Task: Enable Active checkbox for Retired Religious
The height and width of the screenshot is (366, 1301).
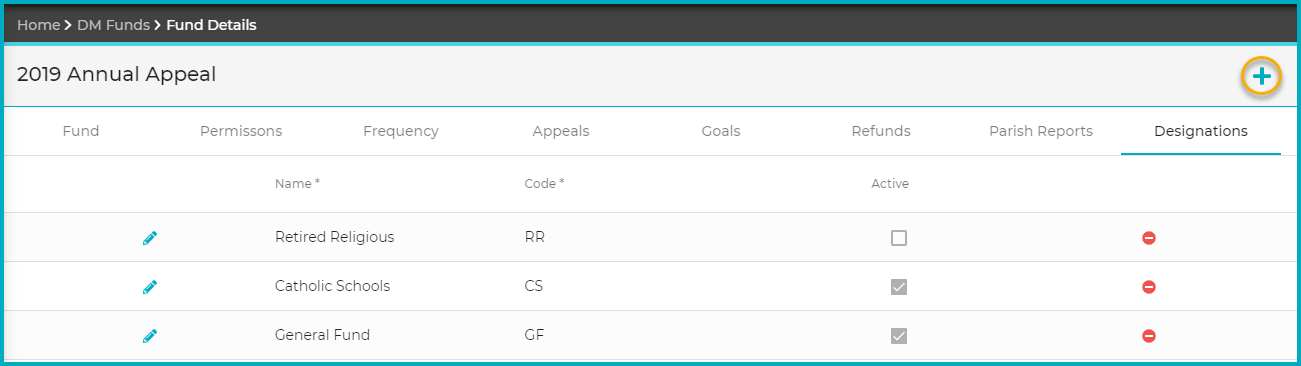Action: 899,238
